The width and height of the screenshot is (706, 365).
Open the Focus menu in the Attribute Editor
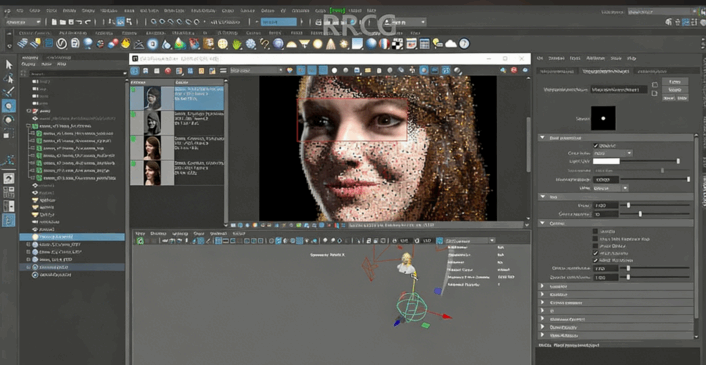click(575, 59)
